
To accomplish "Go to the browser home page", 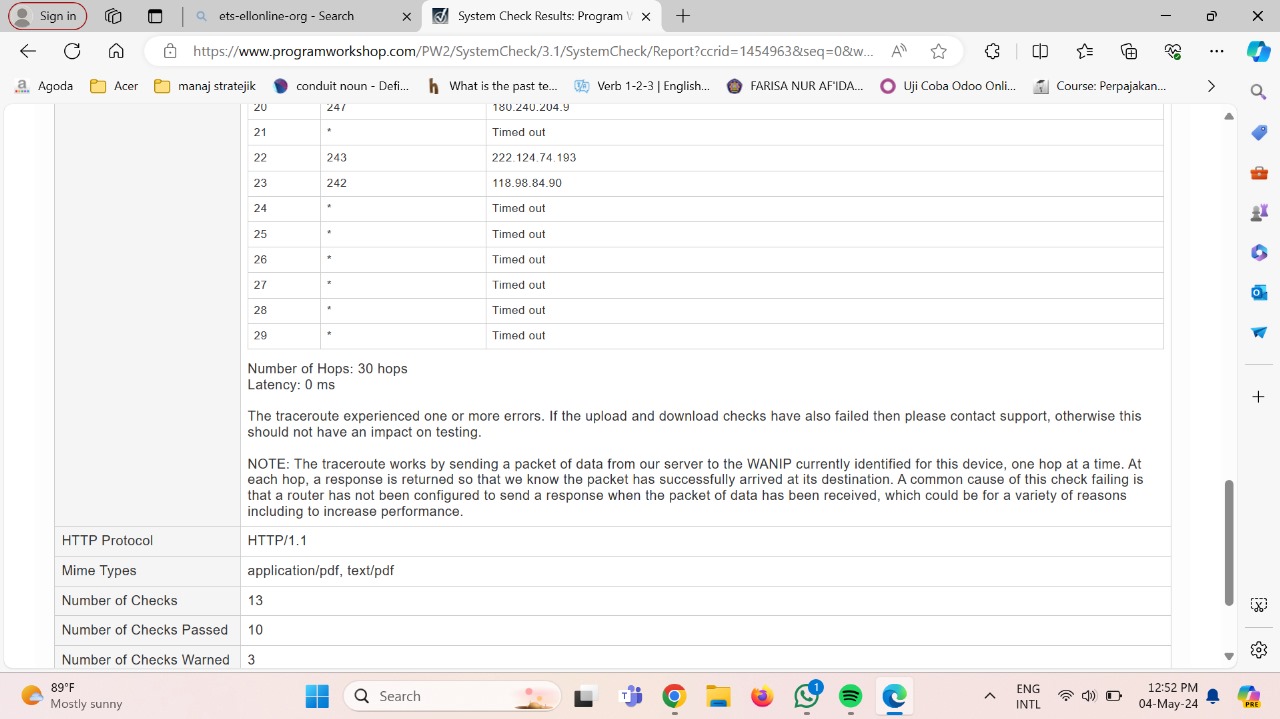I will [x=116, y=51].
